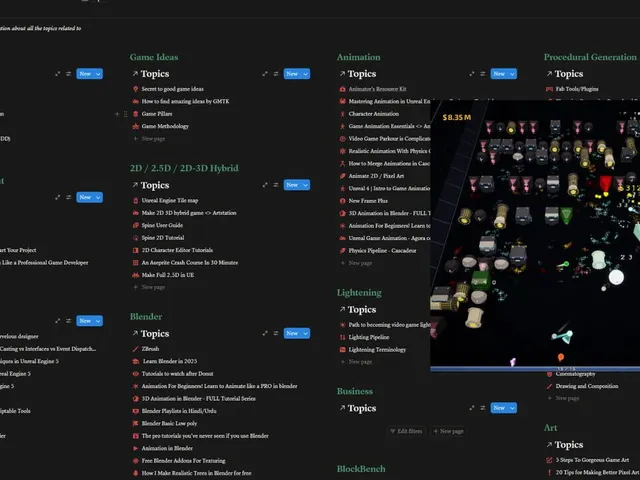Click New in the Game Ideas section
This screenshot has height=480, width=640.
tap(292, 74)
